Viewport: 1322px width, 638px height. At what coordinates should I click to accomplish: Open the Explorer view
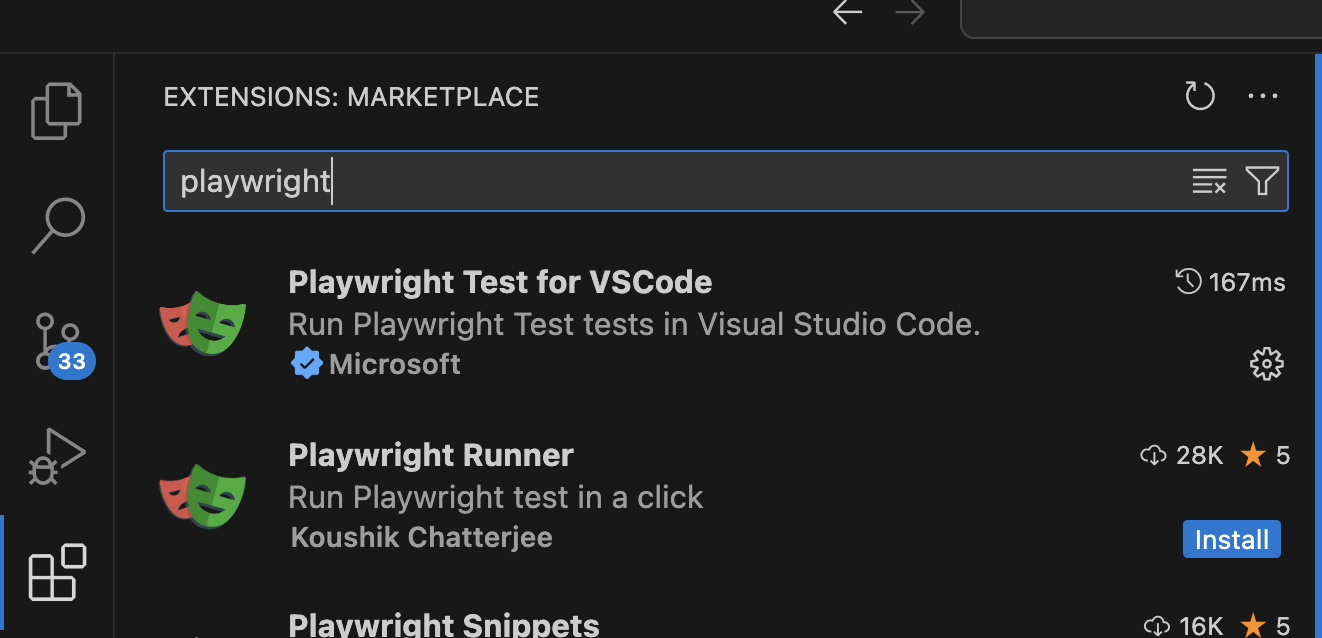(56, 110)
